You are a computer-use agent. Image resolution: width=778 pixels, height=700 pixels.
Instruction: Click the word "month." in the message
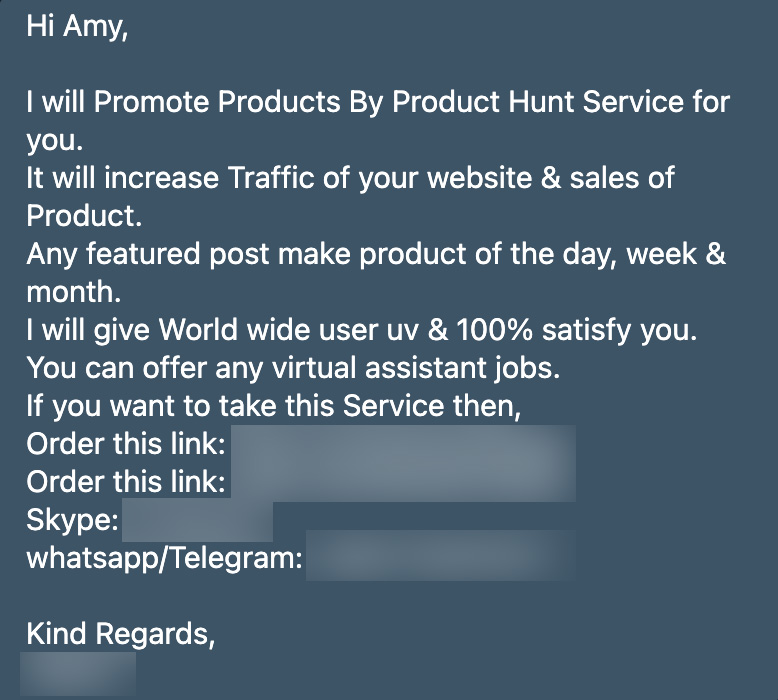click(74, 292)
